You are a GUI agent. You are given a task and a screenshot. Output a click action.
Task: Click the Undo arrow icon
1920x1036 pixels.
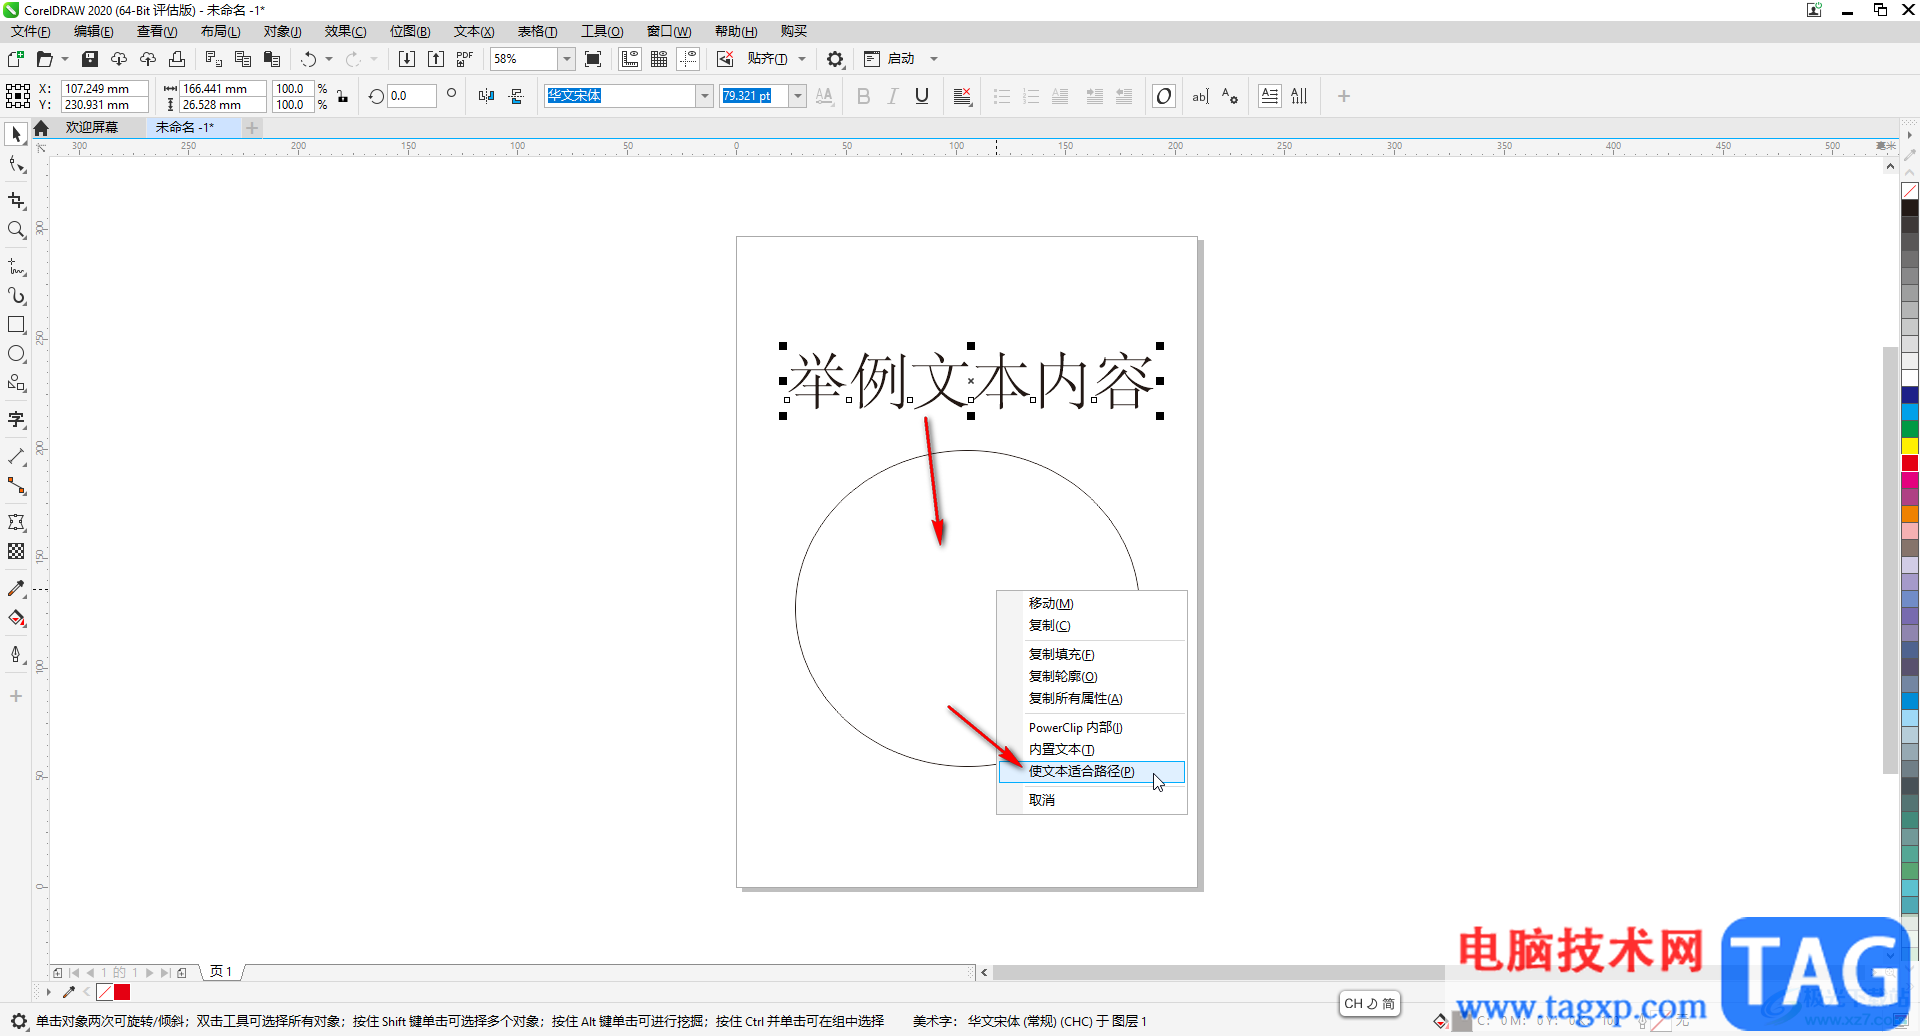click(x=309, y=59)
